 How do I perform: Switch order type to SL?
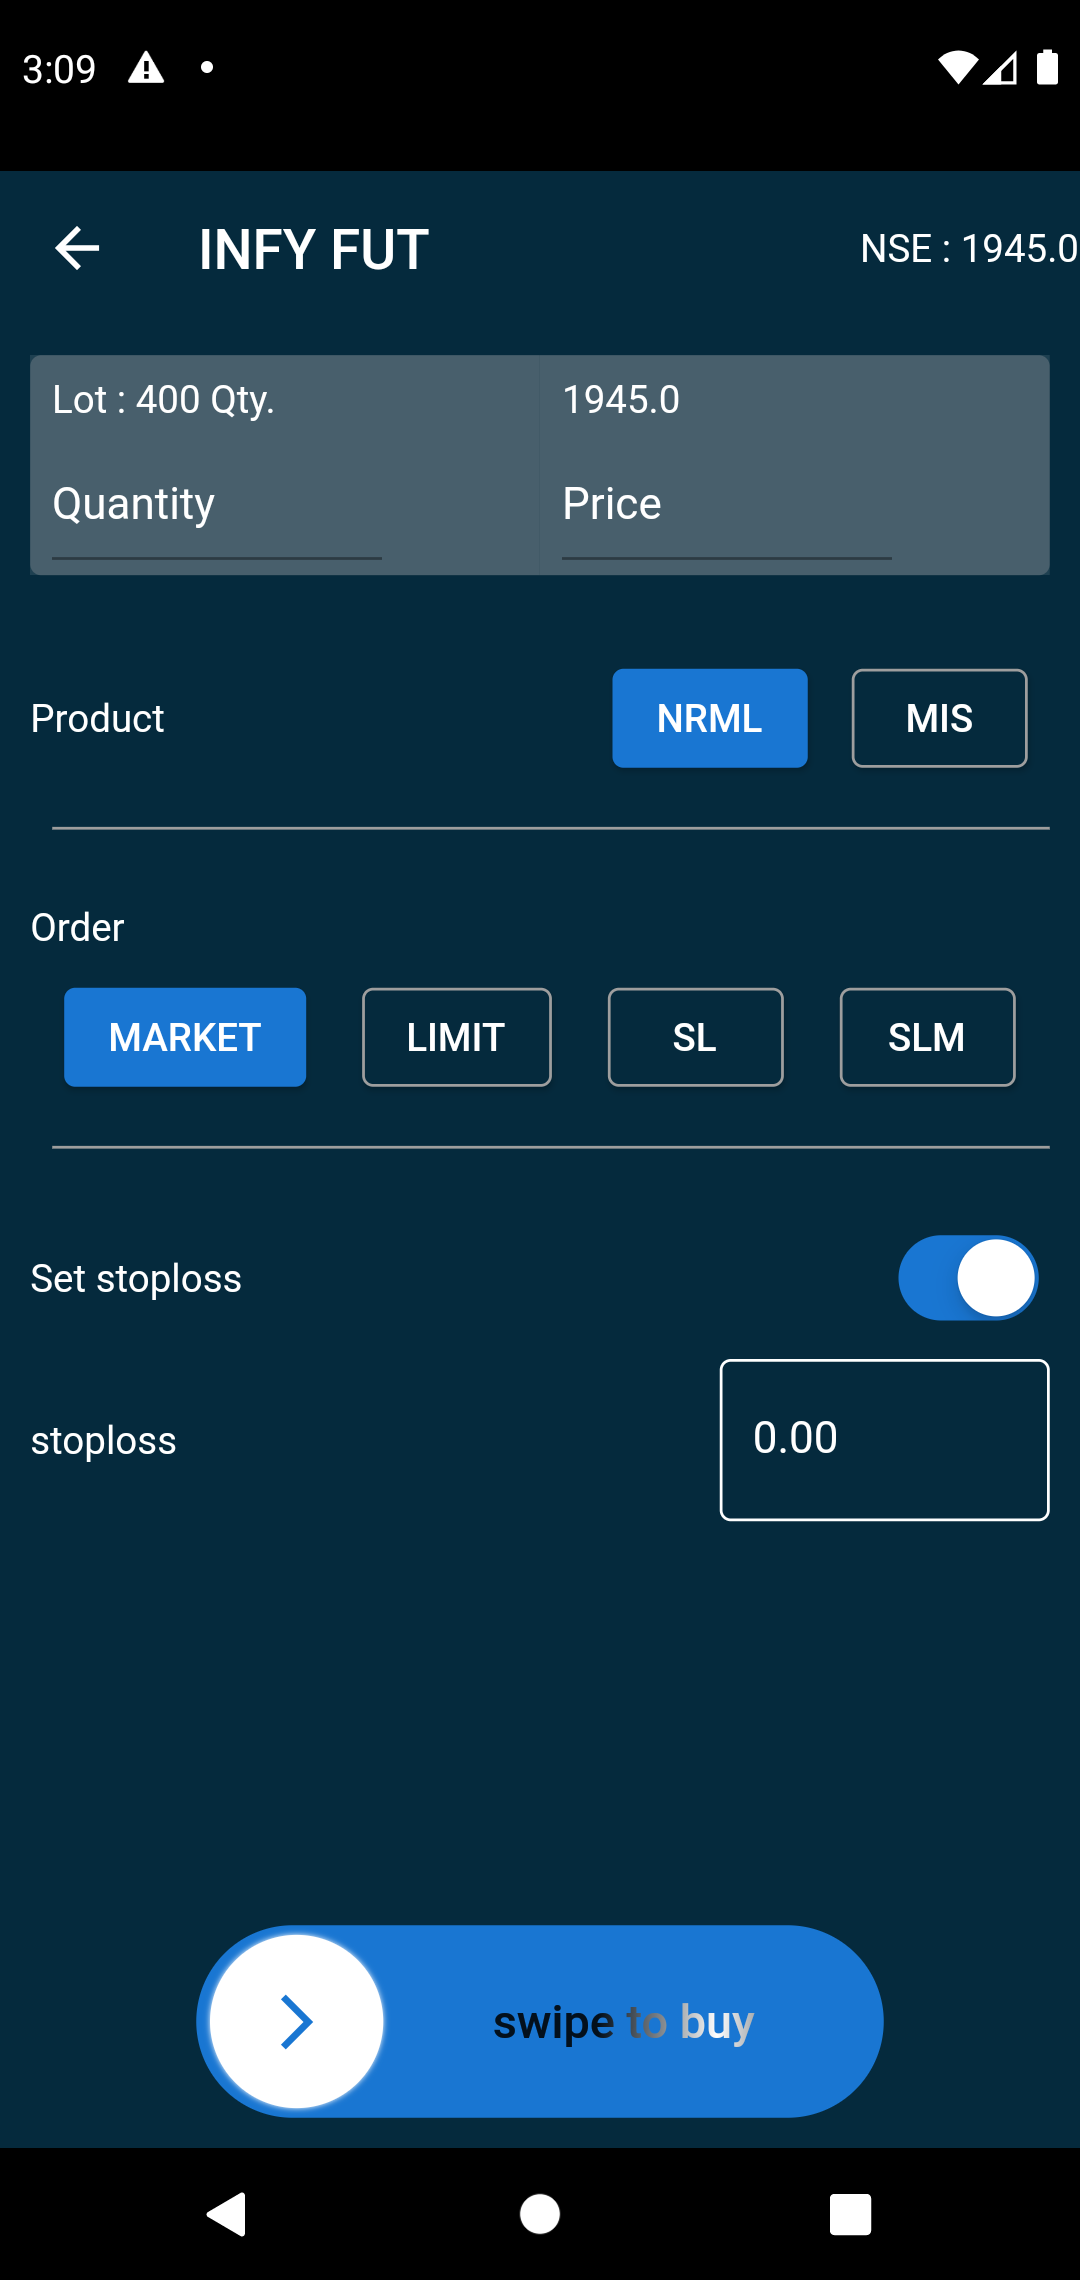click(695, 1037)
